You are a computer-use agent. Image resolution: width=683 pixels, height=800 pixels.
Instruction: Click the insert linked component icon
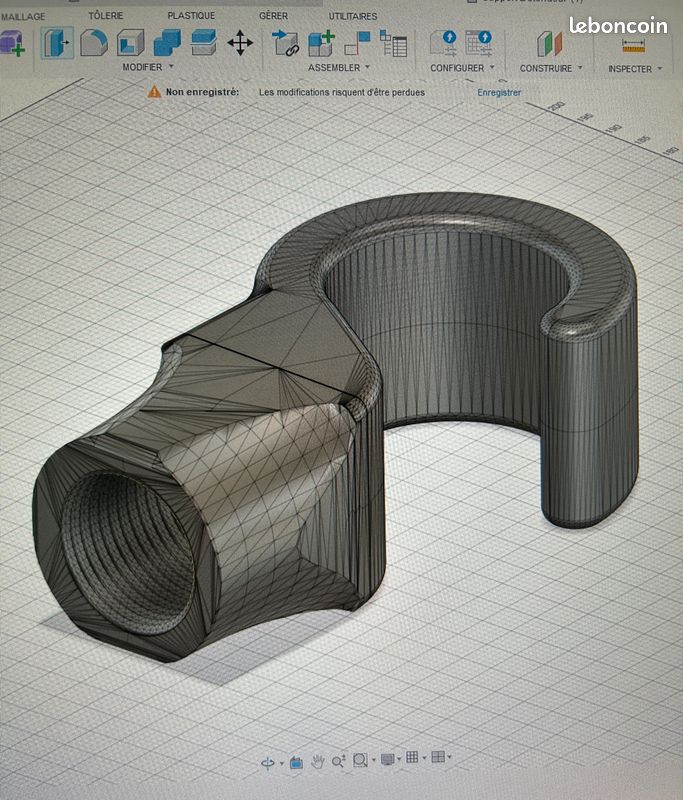[285, 43]
